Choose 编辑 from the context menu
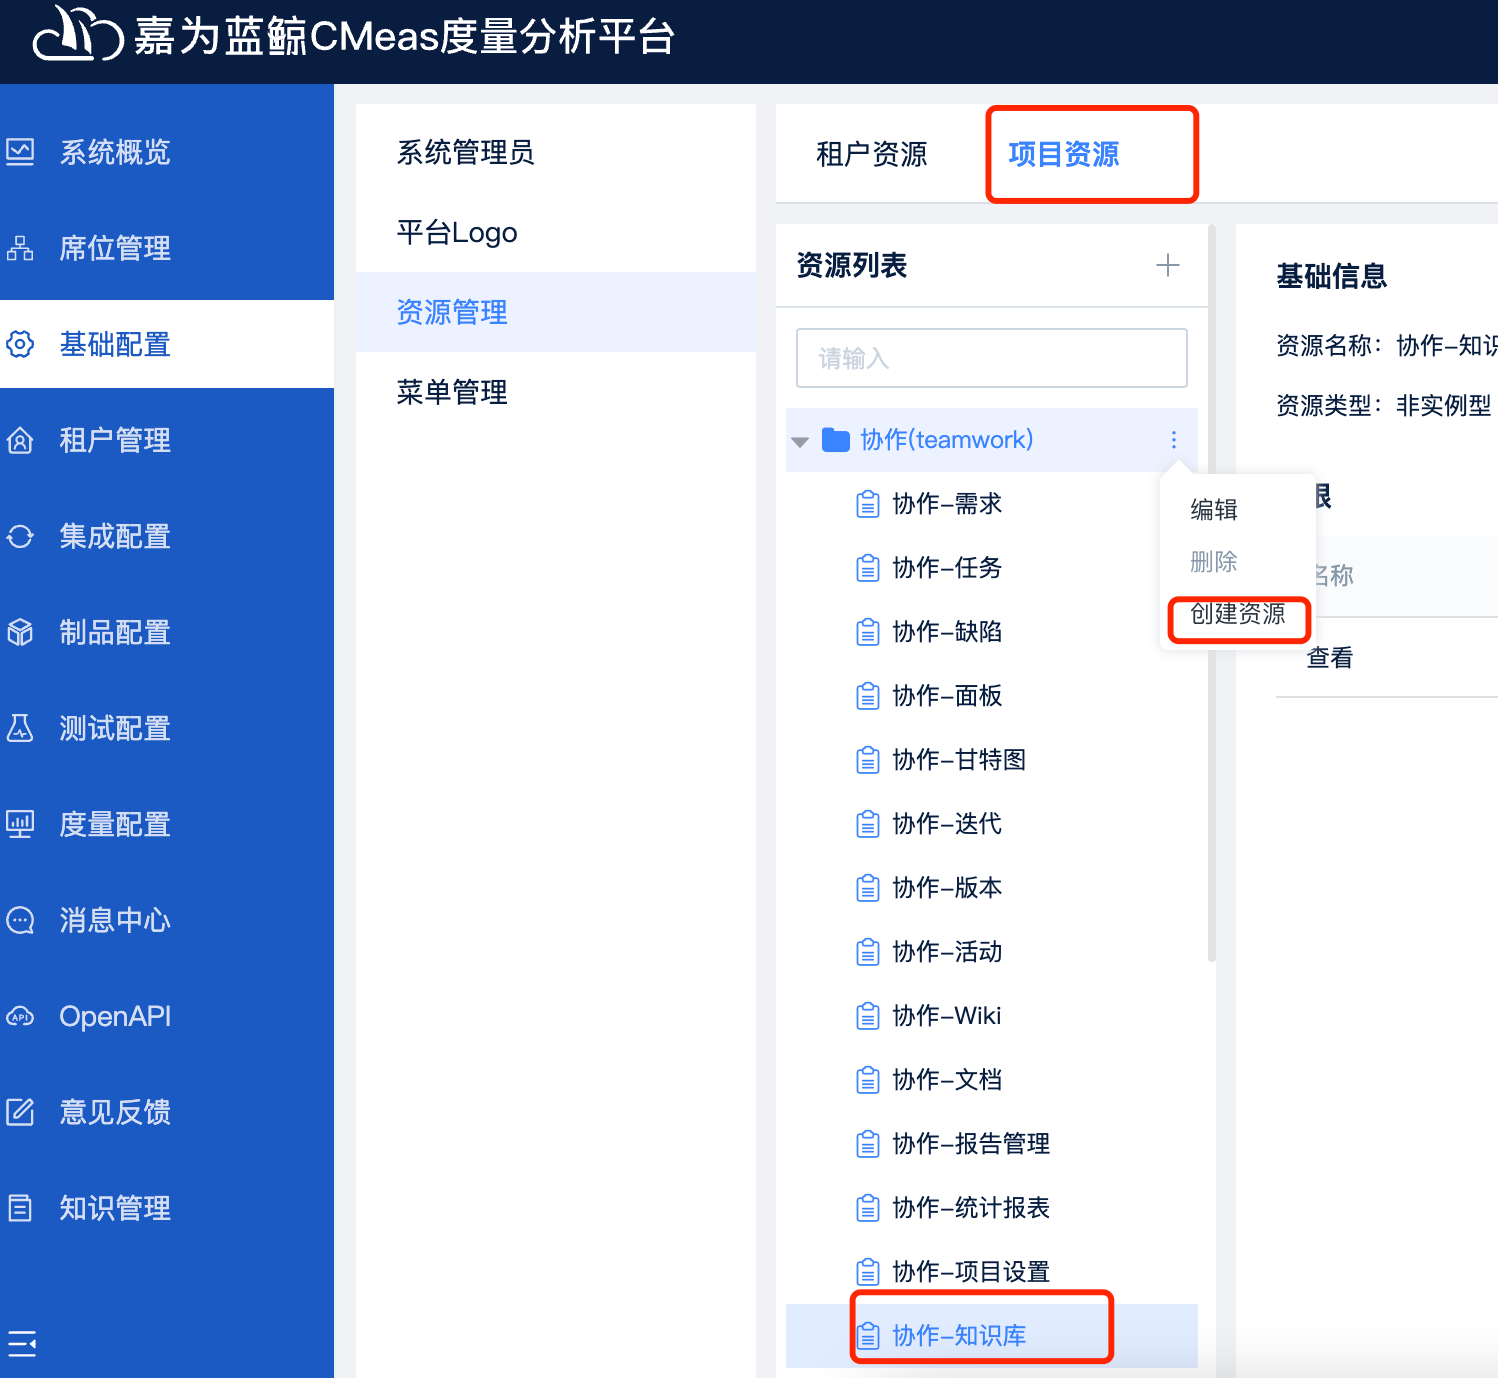This screenshot has height=1378, width=1498. point(1214,510)
